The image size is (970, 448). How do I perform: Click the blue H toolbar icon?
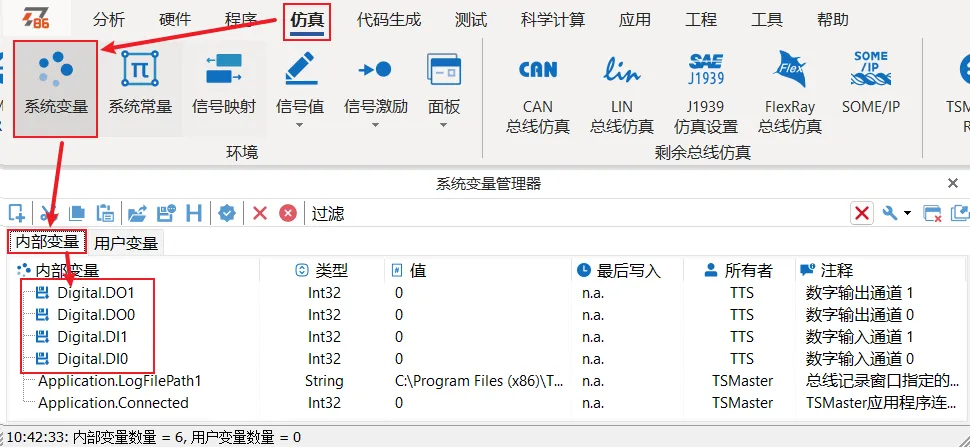coord(194,213)
